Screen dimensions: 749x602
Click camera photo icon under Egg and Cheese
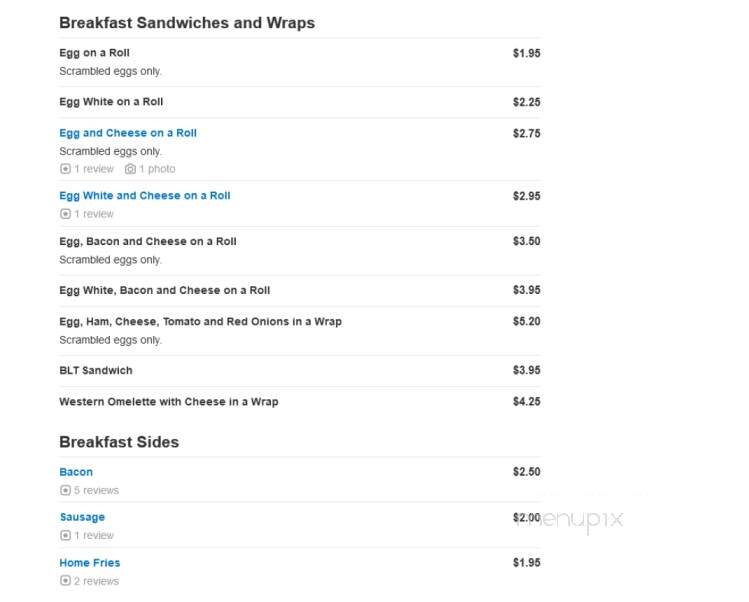pos(130,169)
